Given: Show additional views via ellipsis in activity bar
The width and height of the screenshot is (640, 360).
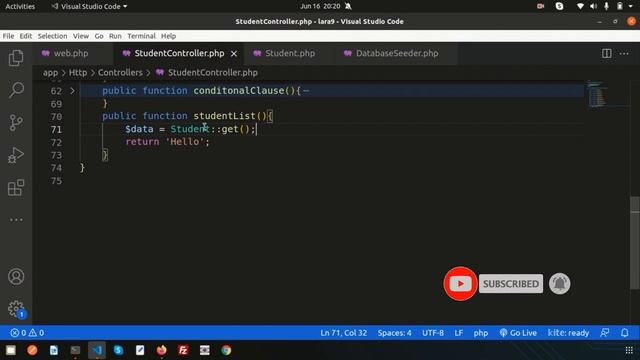Looking at the screenshot, I should (x=16, y=220).
